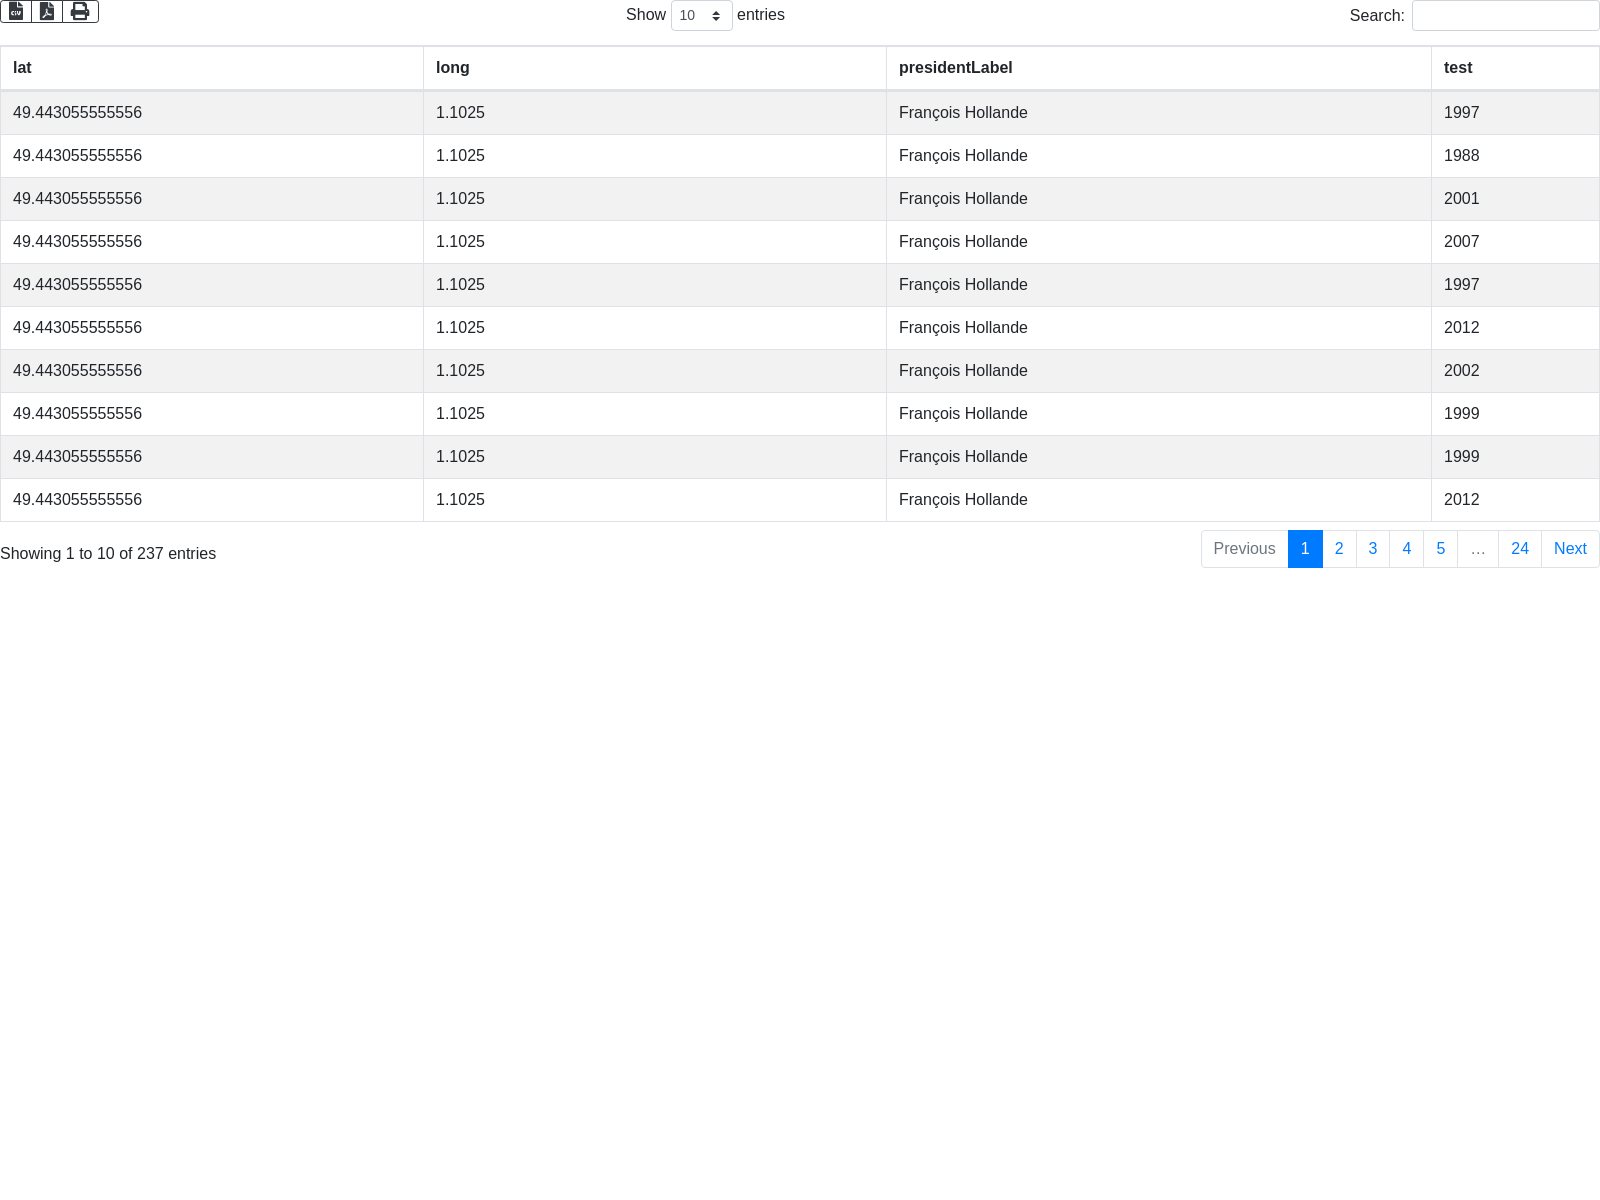
Task: Print the table using printer icon
Action: pyautogui.click(x=80, y=12)
